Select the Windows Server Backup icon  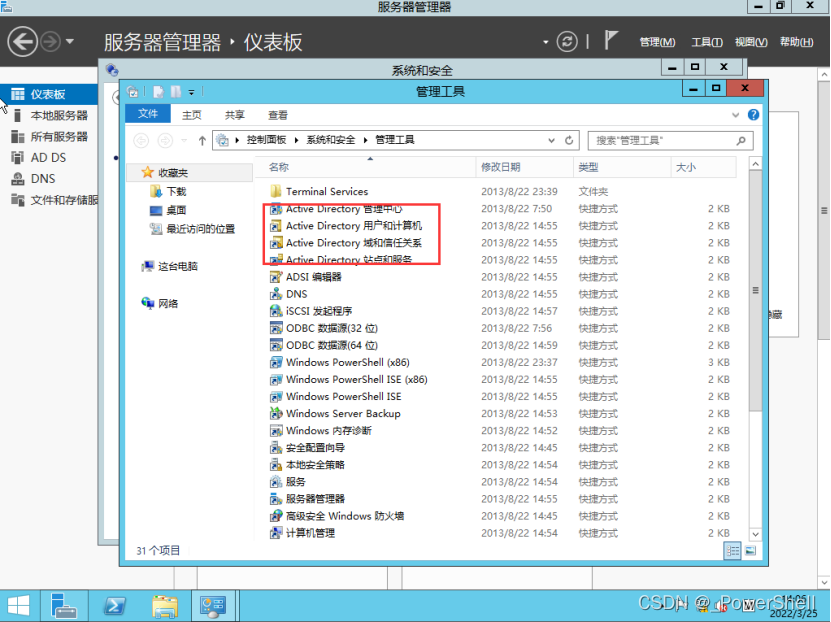[276, 413]
